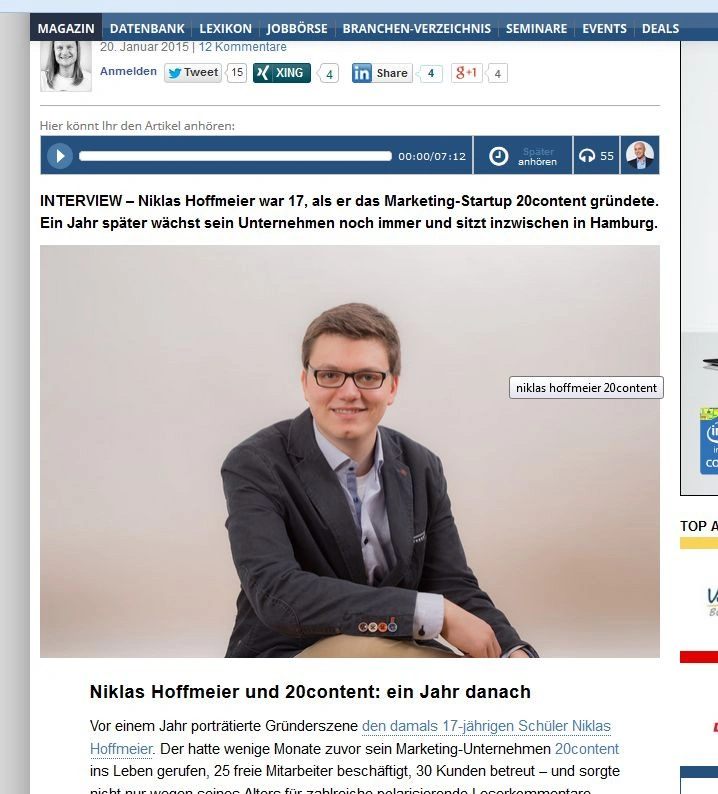Click the author profile photo
Image resolution: width=718 pixels, height=794 pixels.
click(x=66, y=66)
